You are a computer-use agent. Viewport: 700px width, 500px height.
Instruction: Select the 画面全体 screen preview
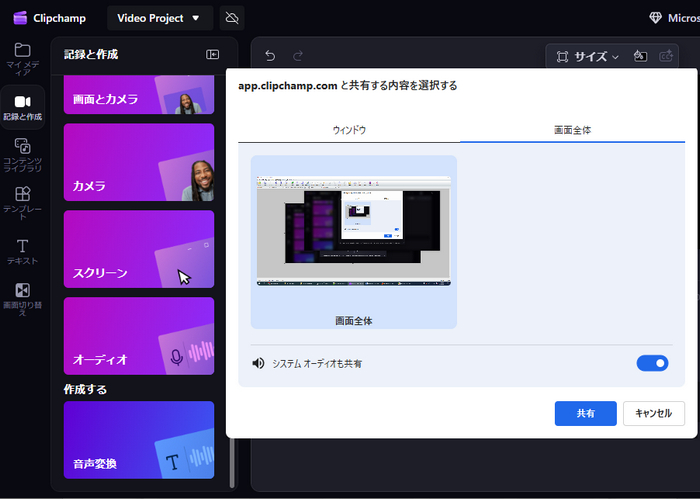point(354,242)
